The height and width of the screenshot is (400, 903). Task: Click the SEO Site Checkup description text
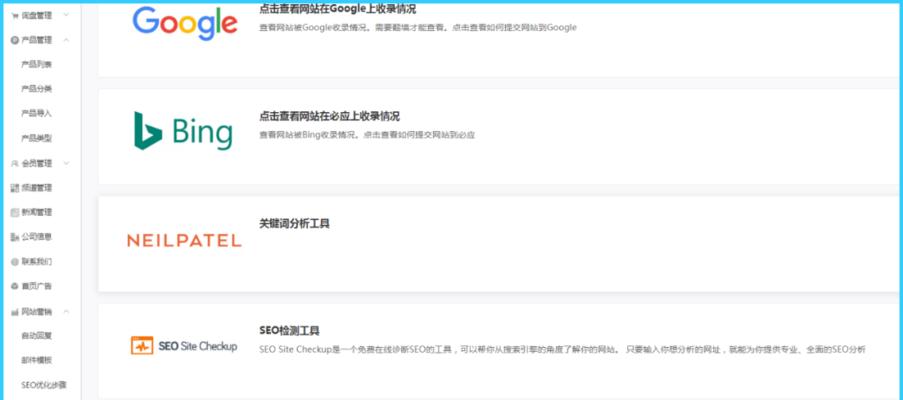click(x=562, y=349)
